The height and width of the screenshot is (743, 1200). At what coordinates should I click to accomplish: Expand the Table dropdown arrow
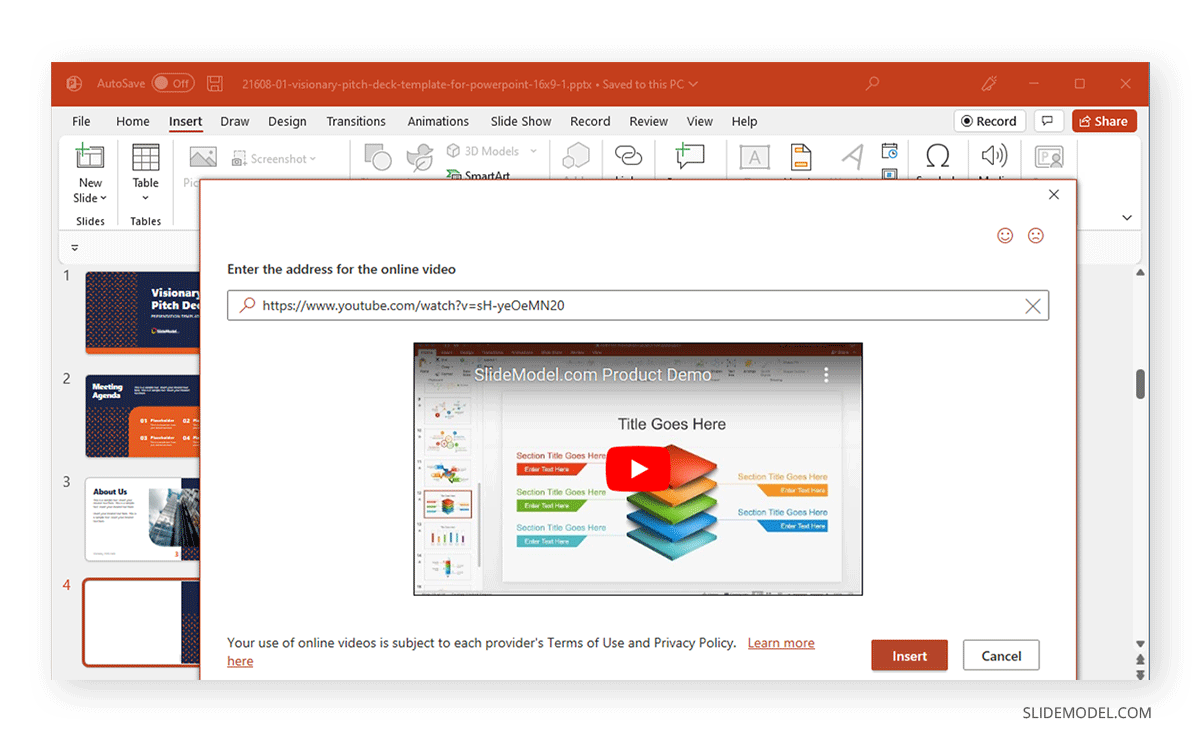pos(146,198)
